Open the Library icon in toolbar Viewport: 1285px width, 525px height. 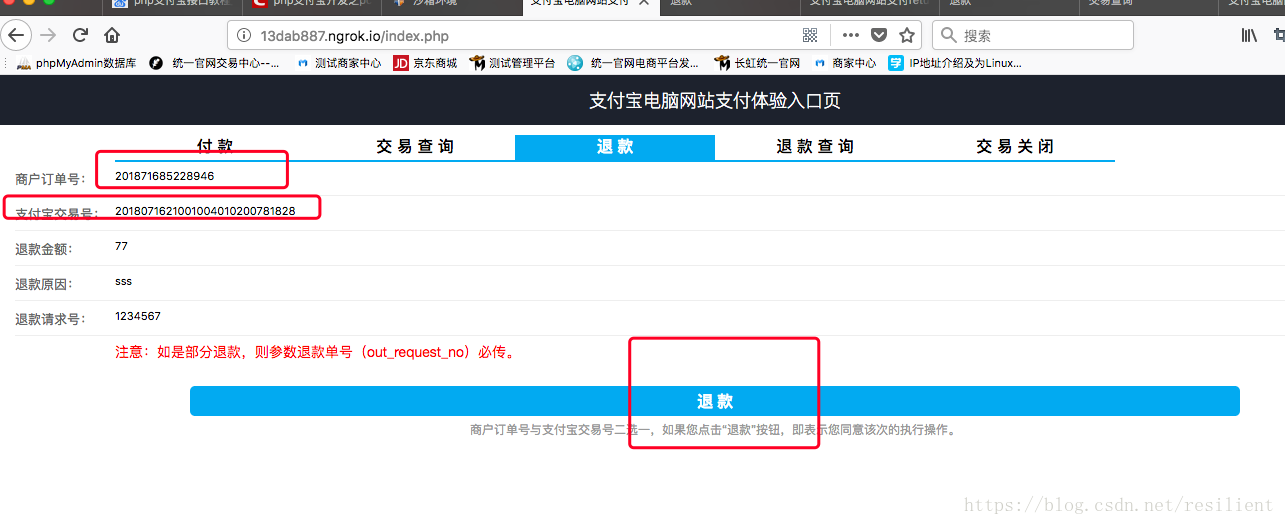[1249, 36]
